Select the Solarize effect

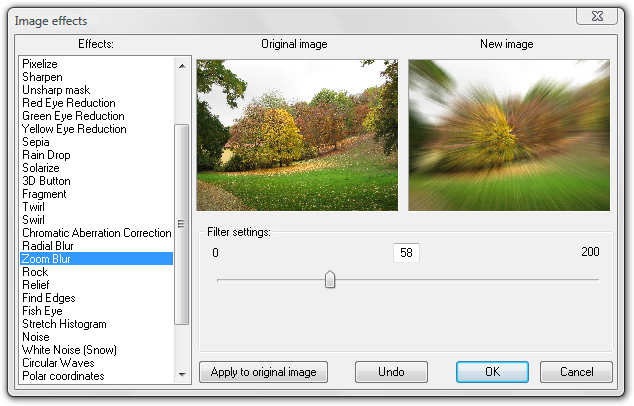96,168
